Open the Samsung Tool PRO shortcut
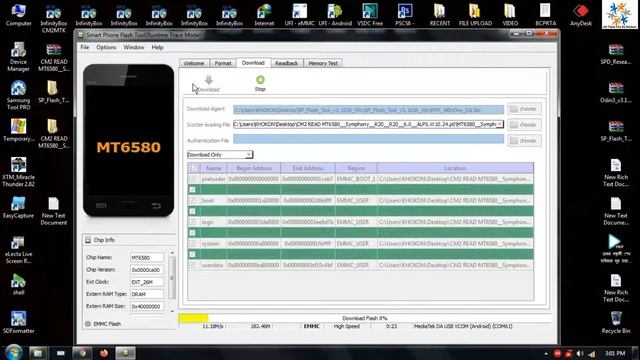Viewport: 640px width, 360px height. point(18,95)
